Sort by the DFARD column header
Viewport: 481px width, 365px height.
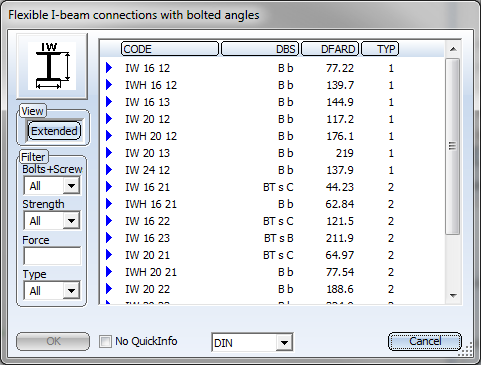click(x=330, y=49)
